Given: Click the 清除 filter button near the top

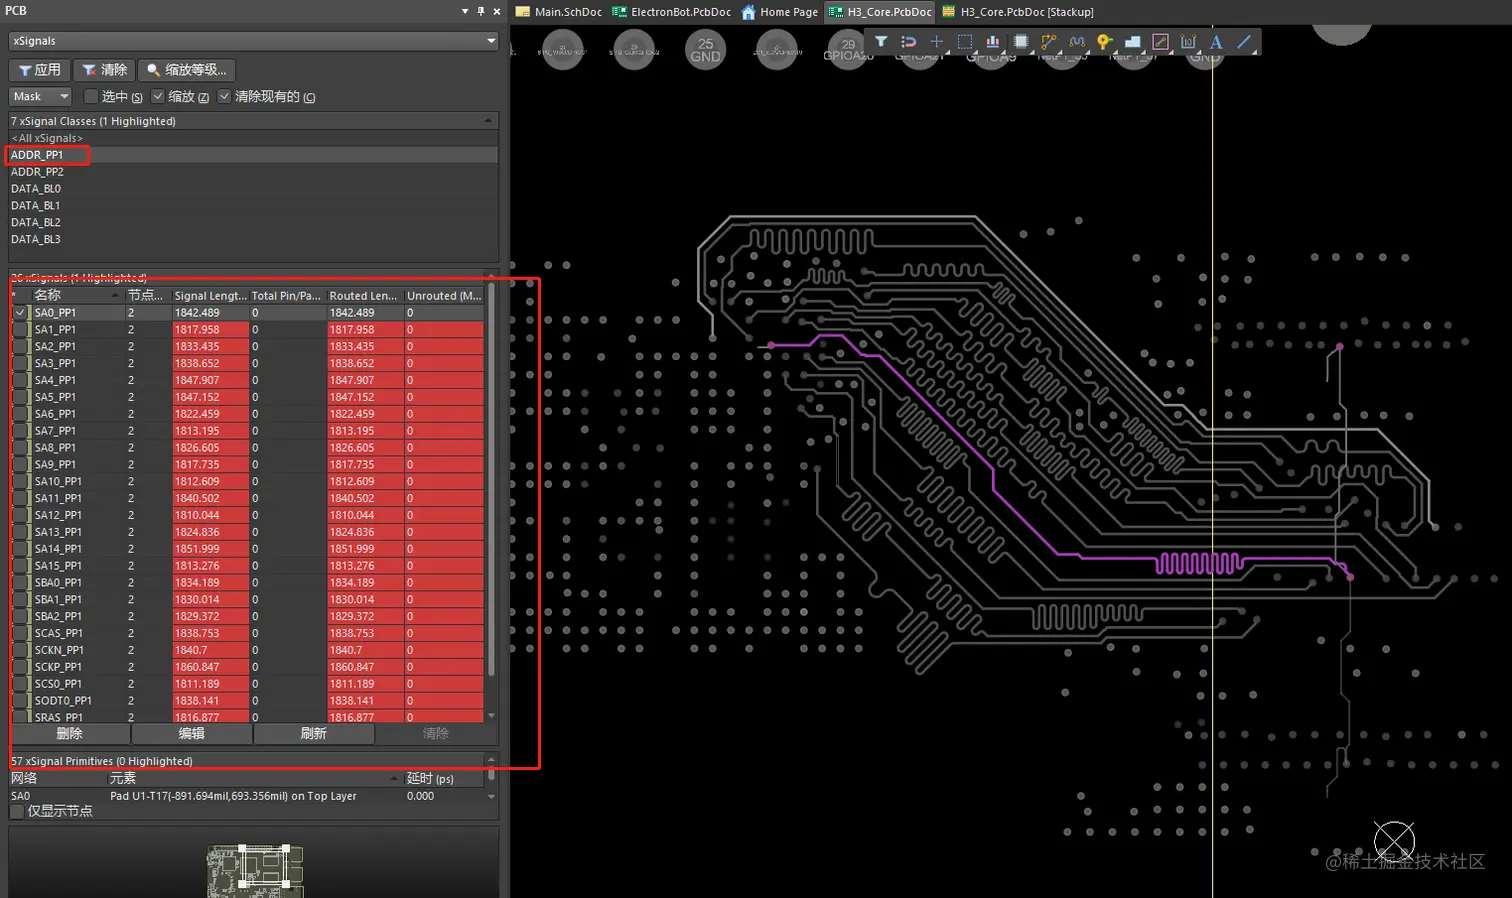Looking at the screenshot, I should point(104,70).
